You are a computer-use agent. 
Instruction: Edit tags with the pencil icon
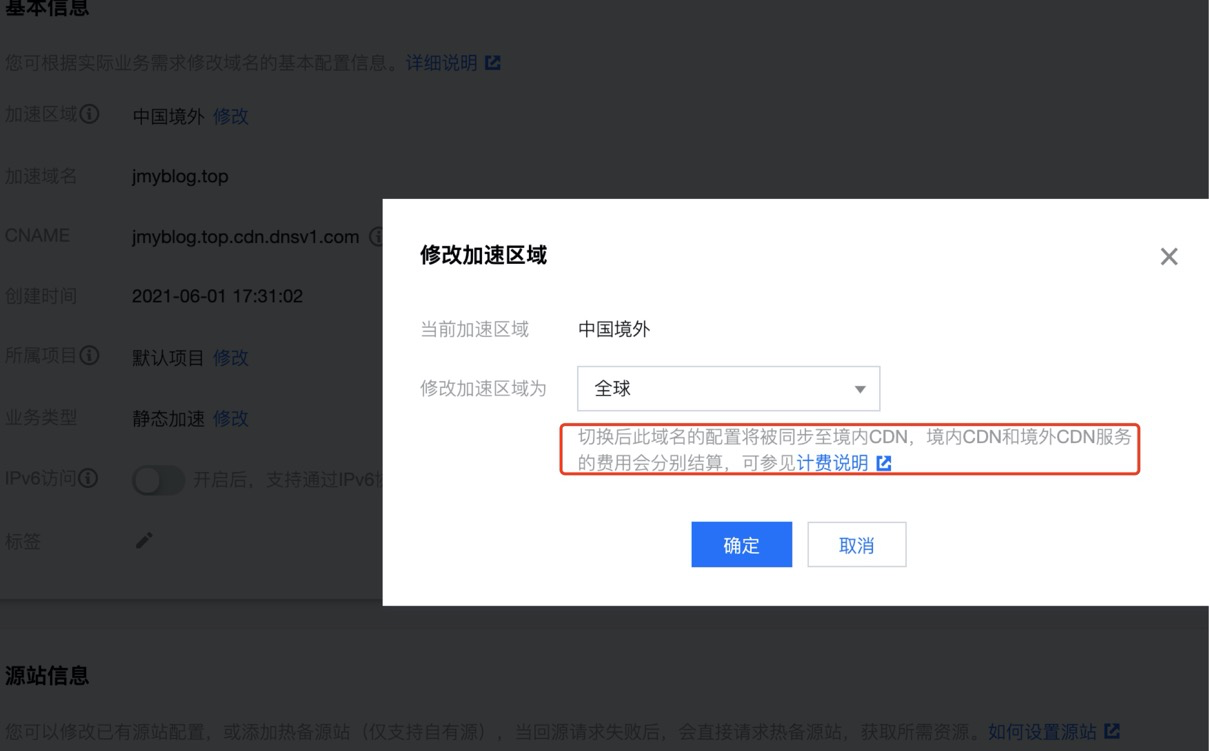point(144,540)
